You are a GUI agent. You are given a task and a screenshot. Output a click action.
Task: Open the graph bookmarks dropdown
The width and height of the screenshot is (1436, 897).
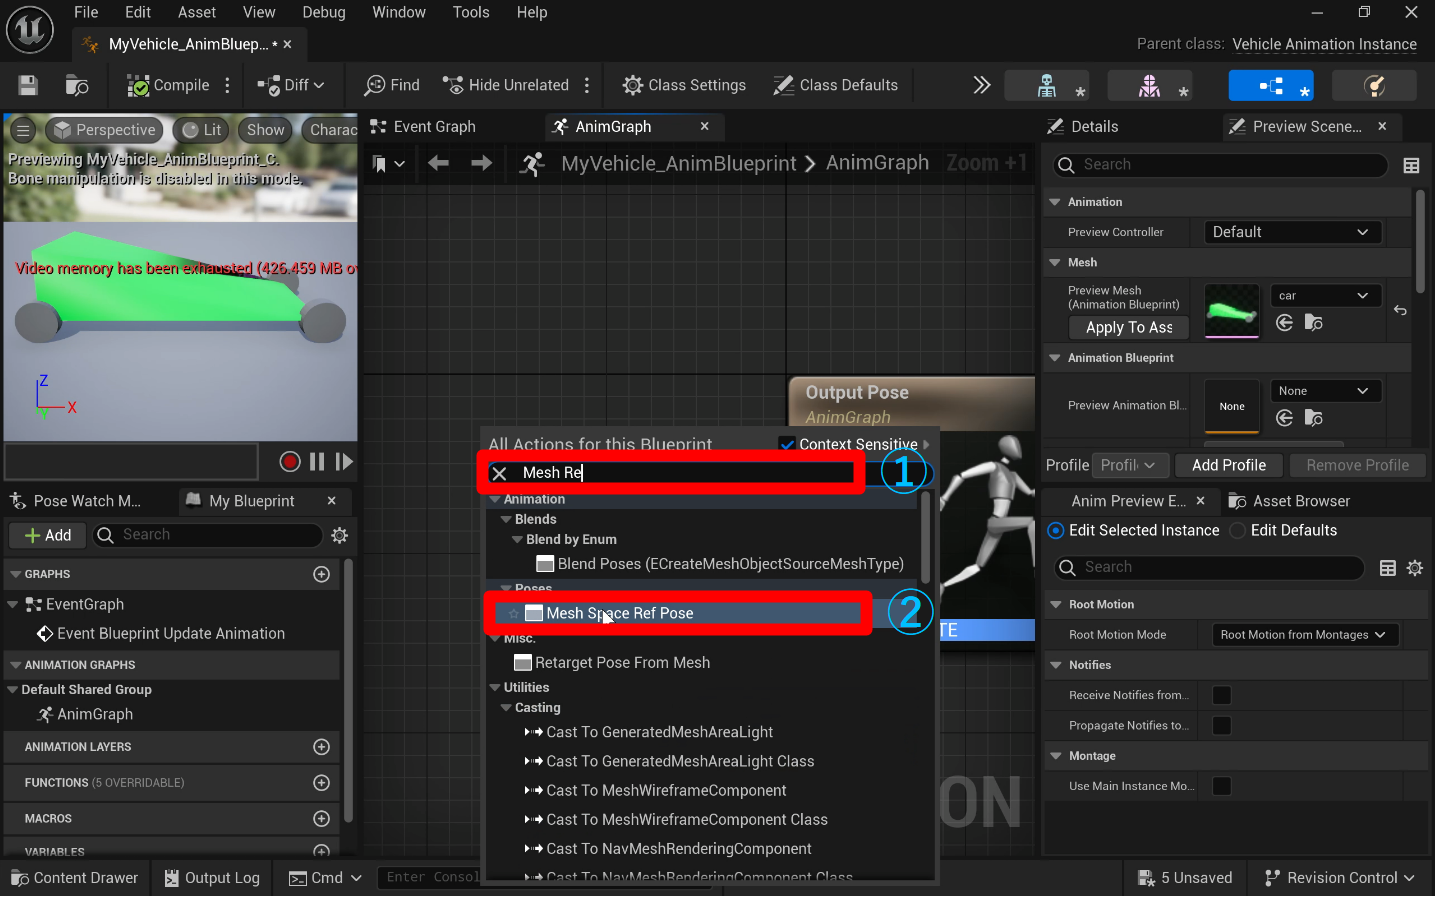[388, 164]
